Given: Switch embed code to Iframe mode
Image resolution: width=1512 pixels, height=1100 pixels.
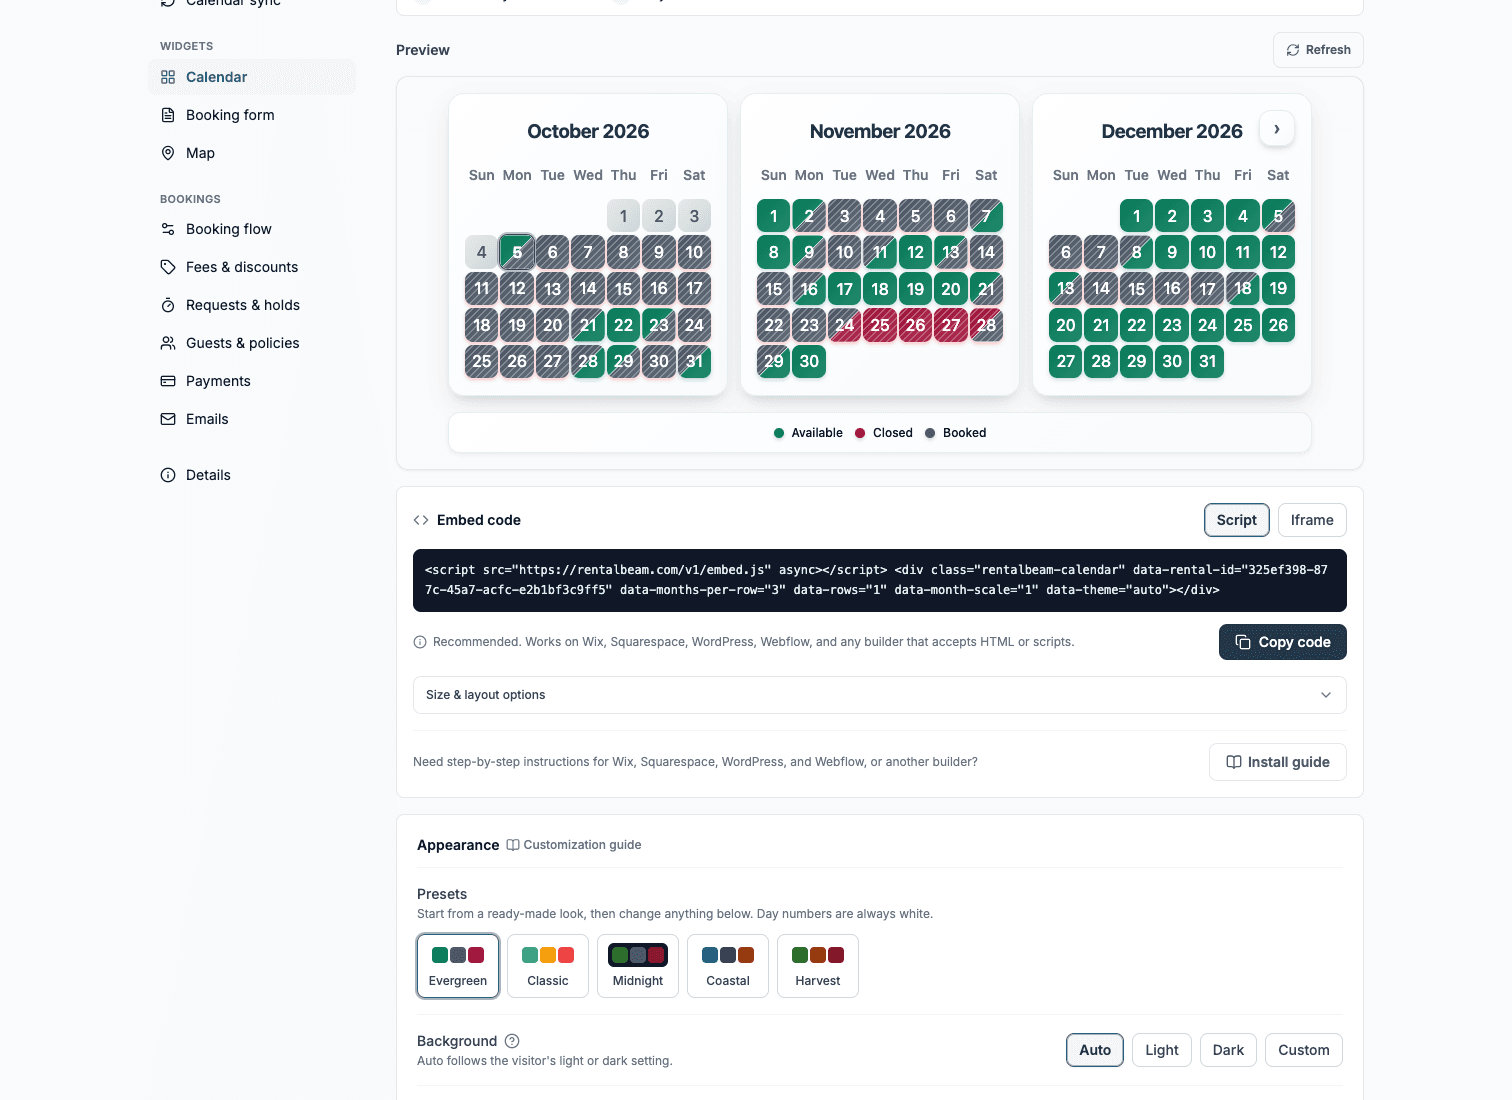Looking at the screenshot, I should point(1312,520).
